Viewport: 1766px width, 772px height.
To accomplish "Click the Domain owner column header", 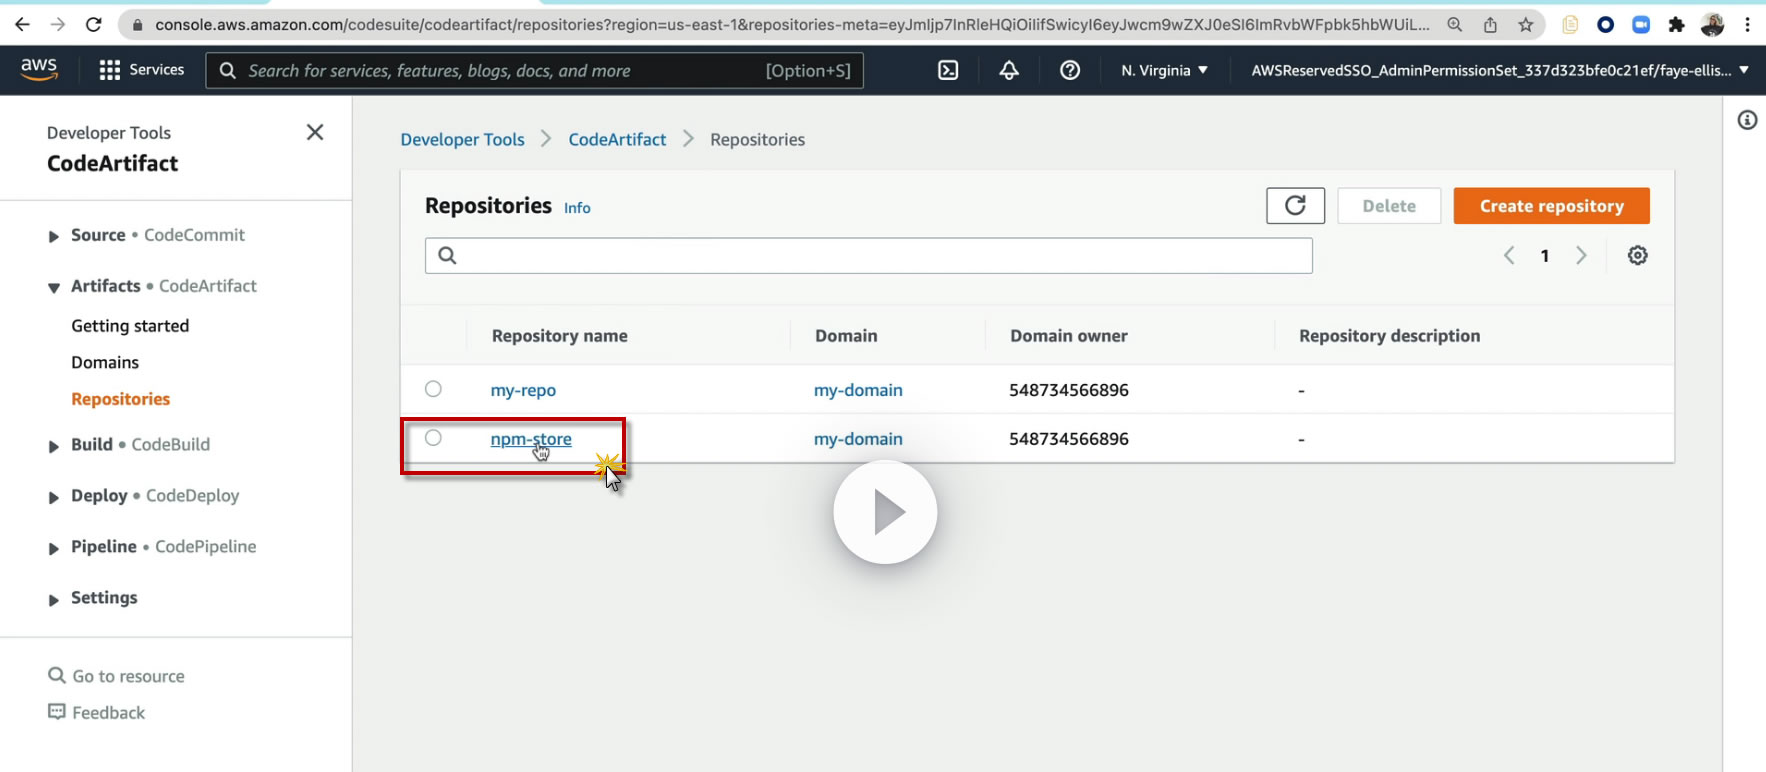I will tap(1069, 336).
